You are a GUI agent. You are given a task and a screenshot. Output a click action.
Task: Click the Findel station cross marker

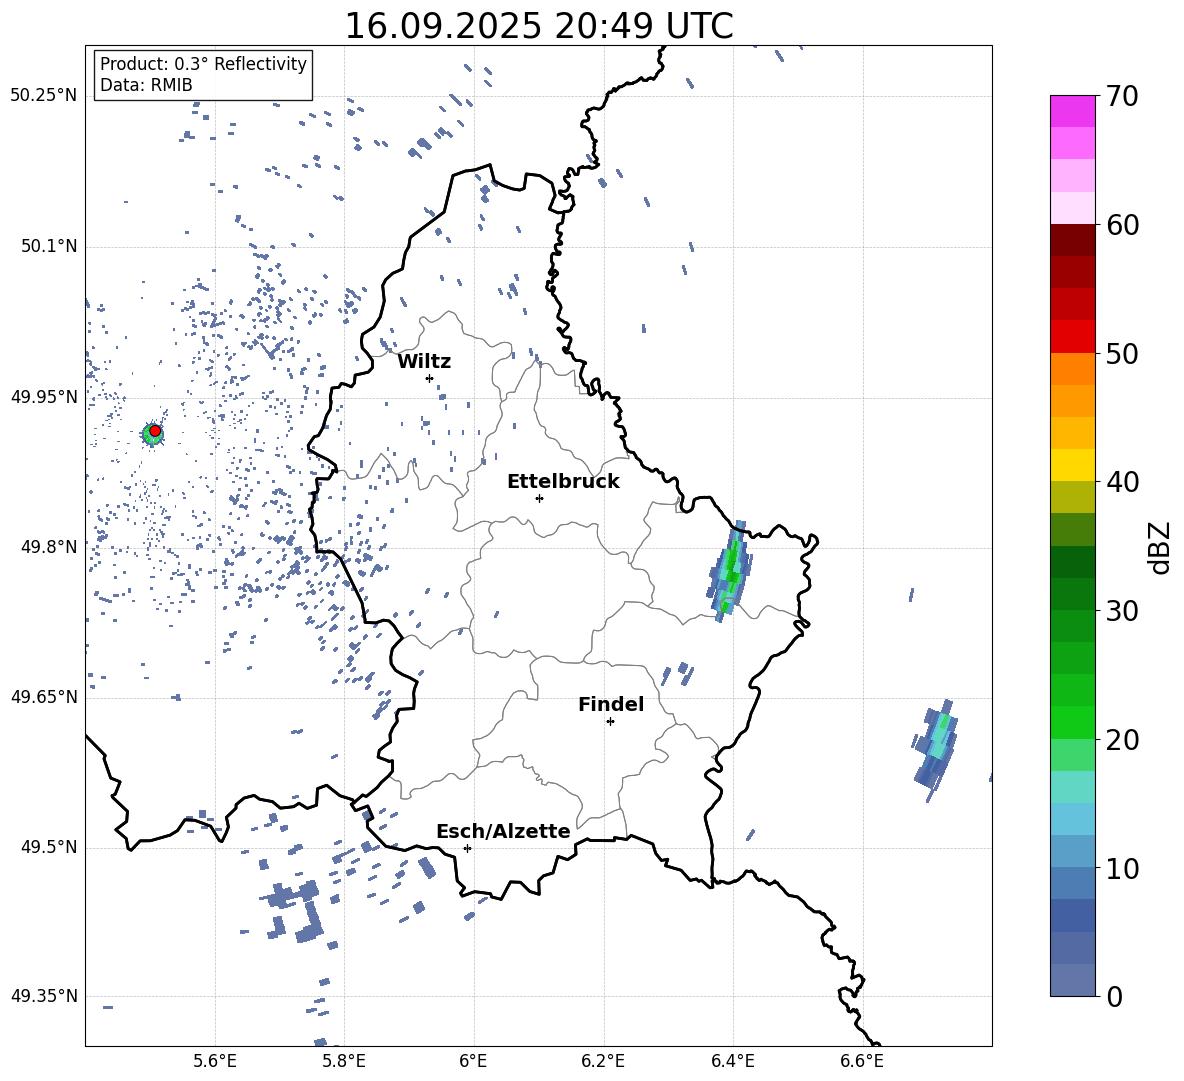[610, 722]
